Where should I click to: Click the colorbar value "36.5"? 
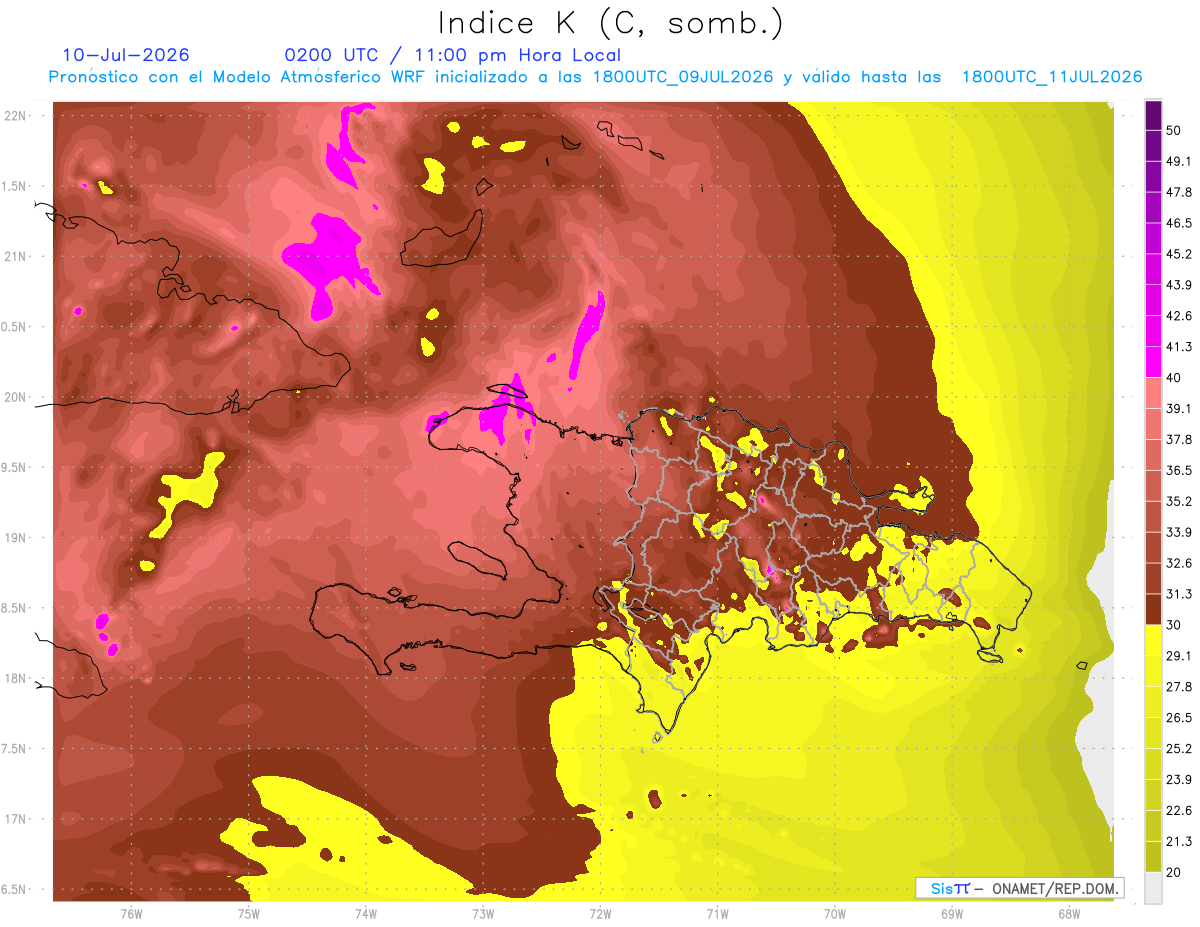coord(1178,471)
